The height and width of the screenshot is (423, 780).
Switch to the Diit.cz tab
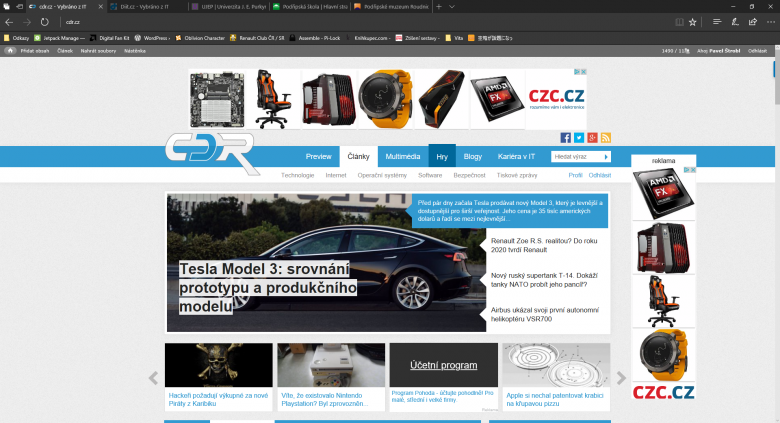144,6
